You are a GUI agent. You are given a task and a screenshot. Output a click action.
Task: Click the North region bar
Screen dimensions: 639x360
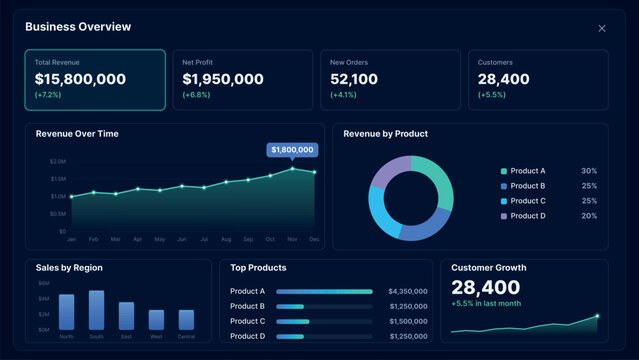[x=66, y=312]
